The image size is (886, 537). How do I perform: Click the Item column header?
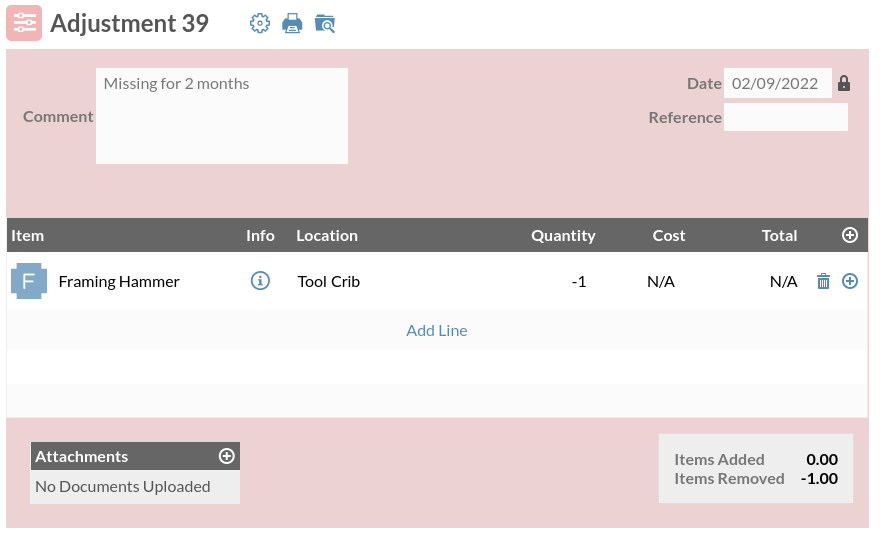click(x=27, y=236)
